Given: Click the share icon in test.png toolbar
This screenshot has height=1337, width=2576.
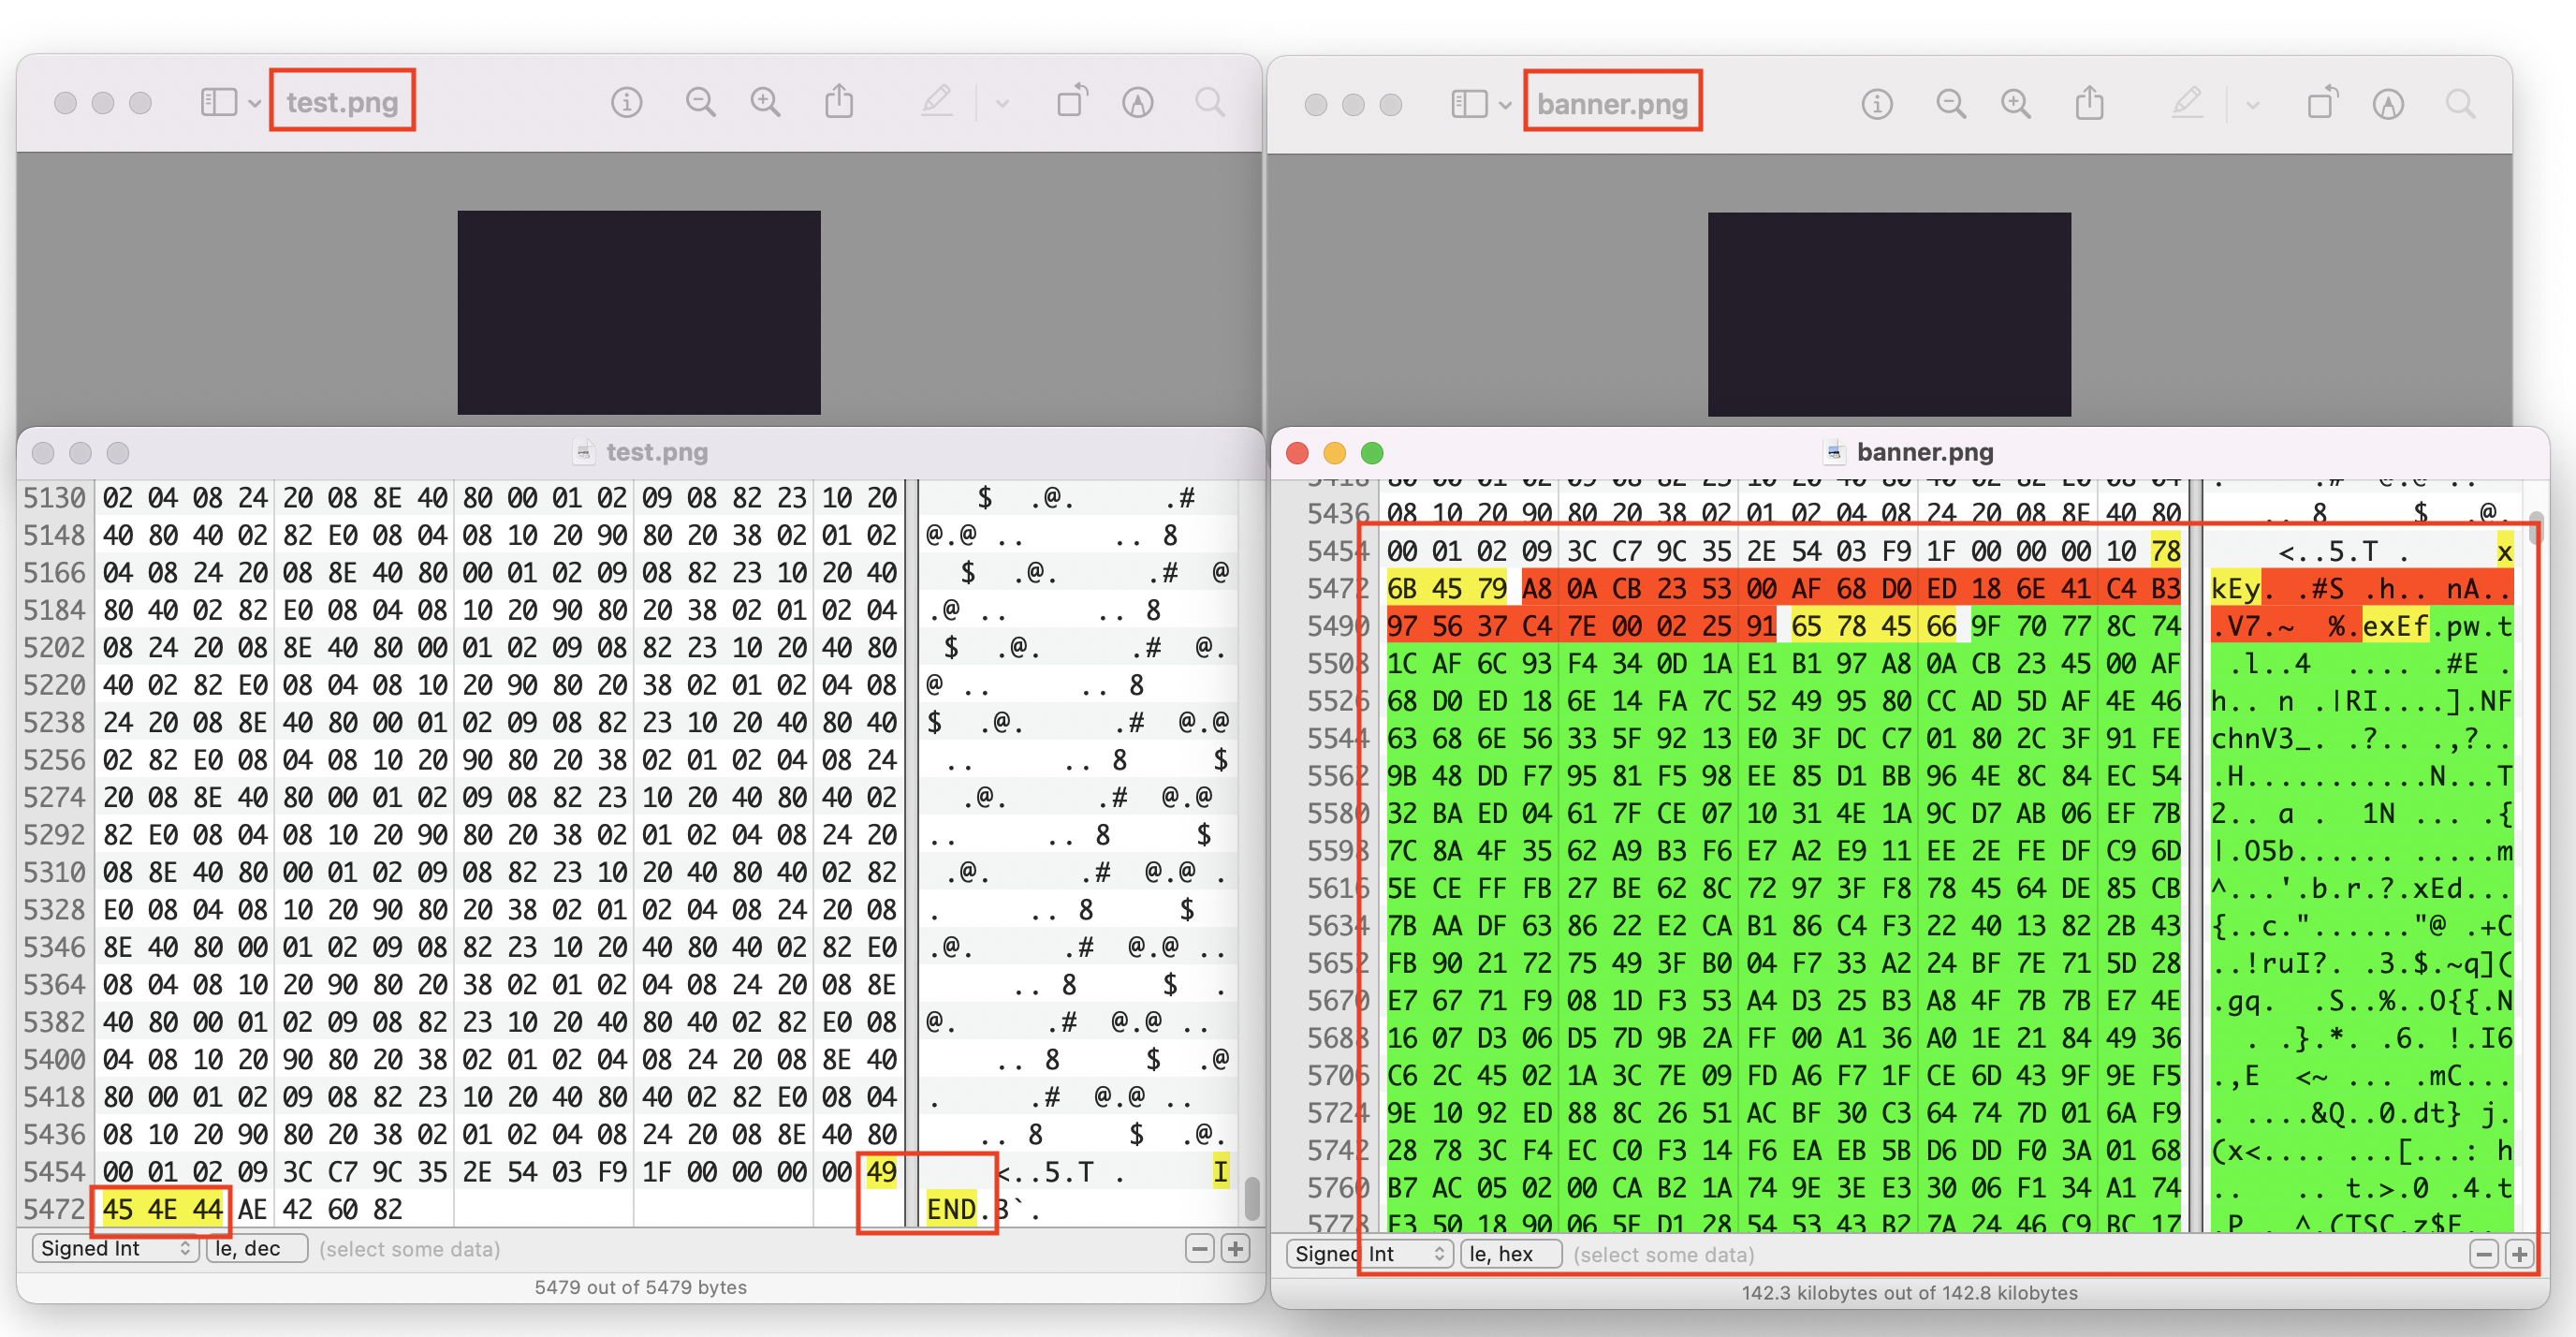Looking at the screenshot, I should 839,102.
